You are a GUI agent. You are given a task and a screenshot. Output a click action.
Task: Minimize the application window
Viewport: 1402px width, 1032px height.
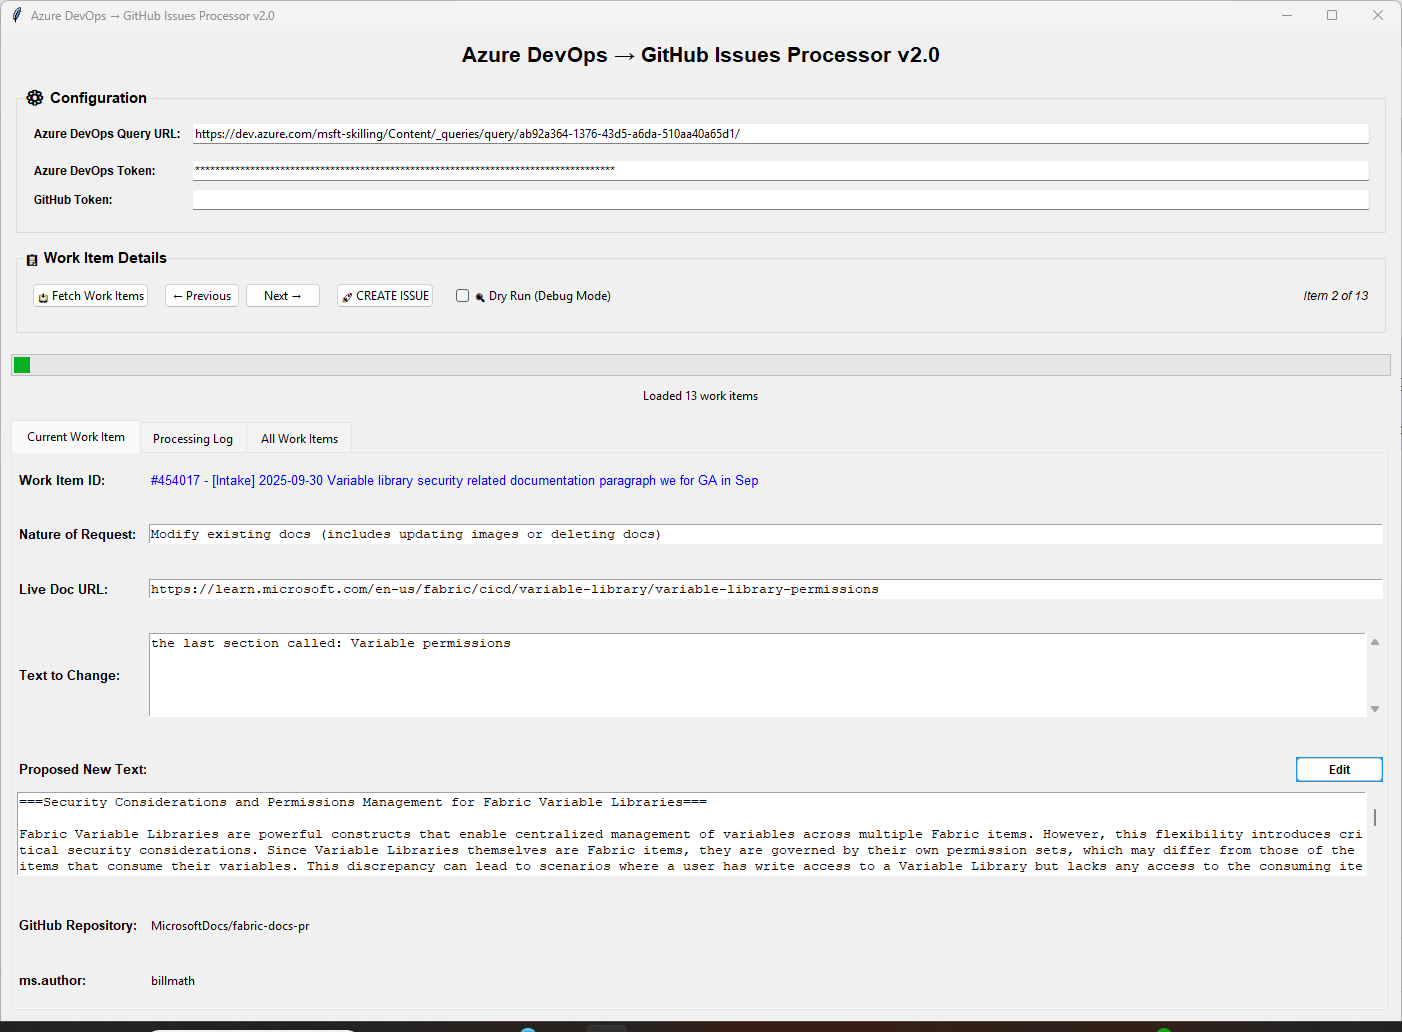point(1287,15)
